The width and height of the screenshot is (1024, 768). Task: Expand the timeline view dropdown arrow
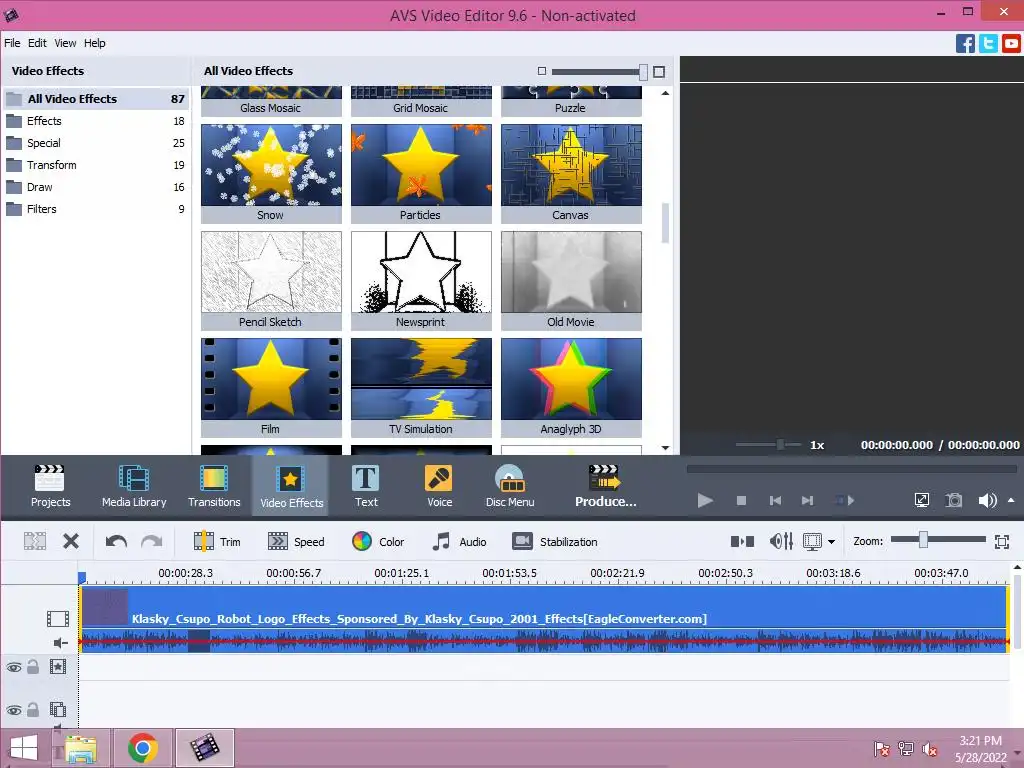831,542
